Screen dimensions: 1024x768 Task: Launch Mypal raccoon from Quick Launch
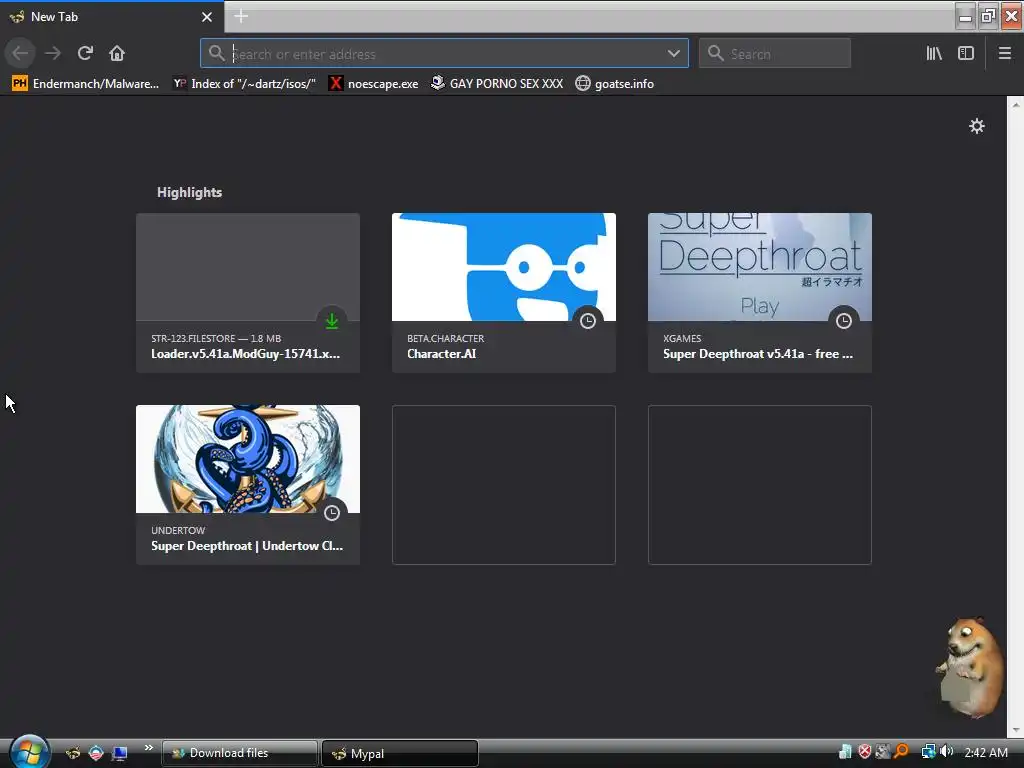[x=73, y=753]
